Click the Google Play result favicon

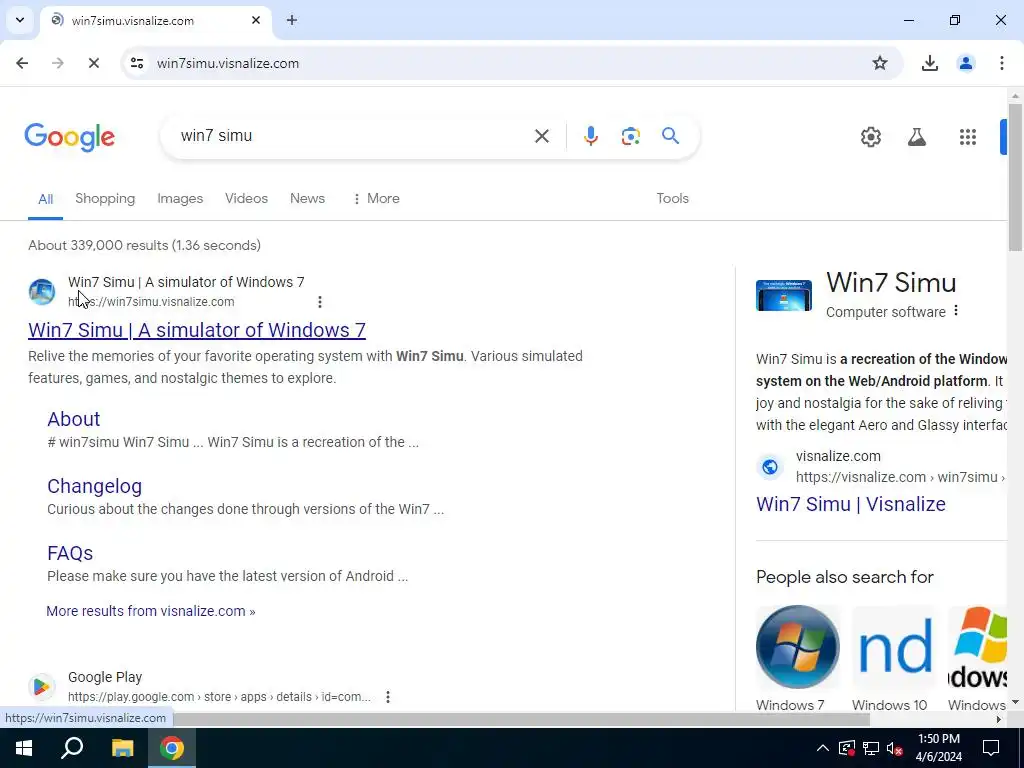click(x=42, y=686)
